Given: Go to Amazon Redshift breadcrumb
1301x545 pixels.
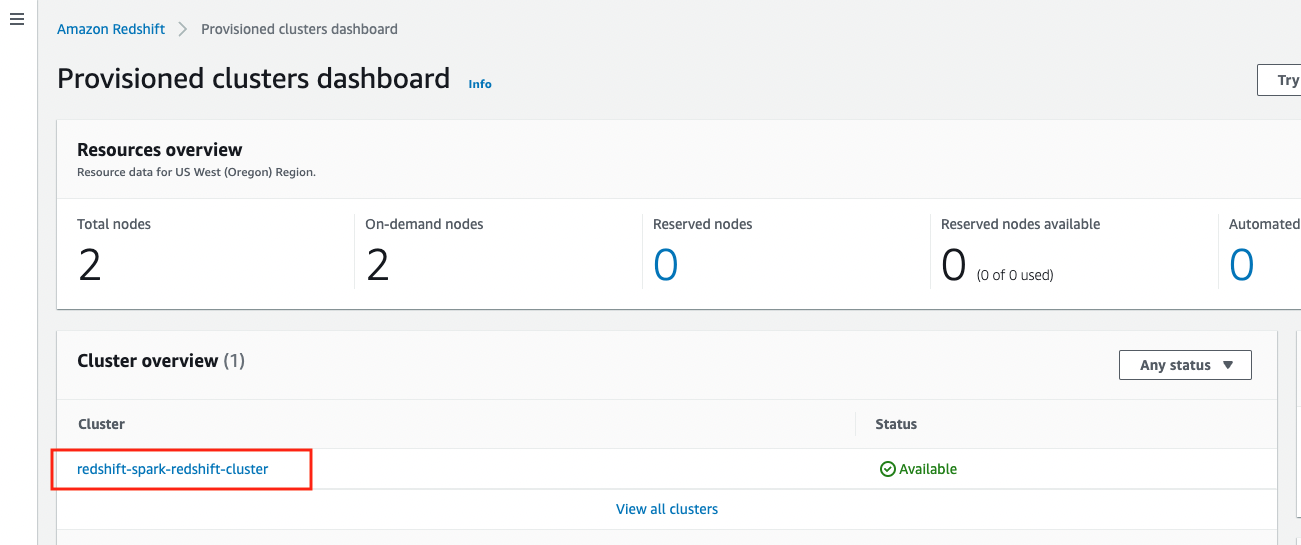Looking at the screenshot, I should click(111, 29).
